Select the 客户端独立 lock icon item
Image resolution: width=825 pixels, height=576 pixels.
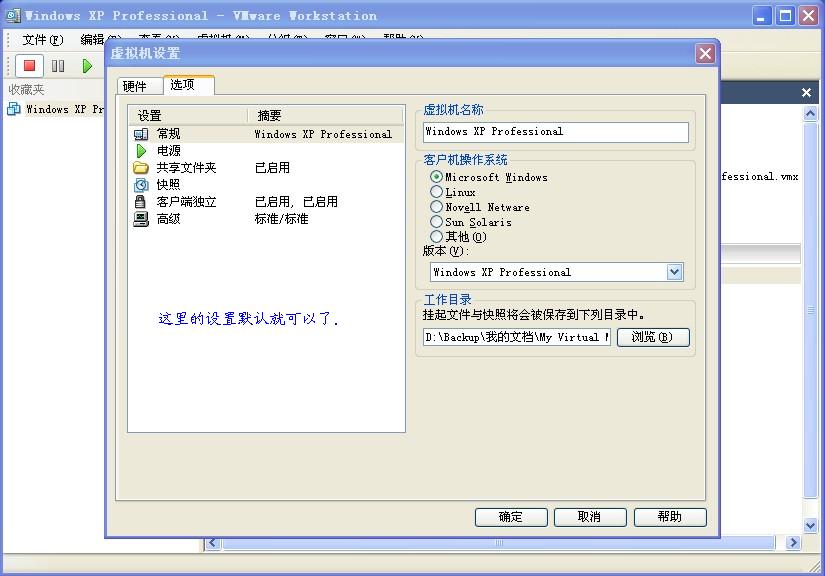pyautogui.click(x=141, y=202)
